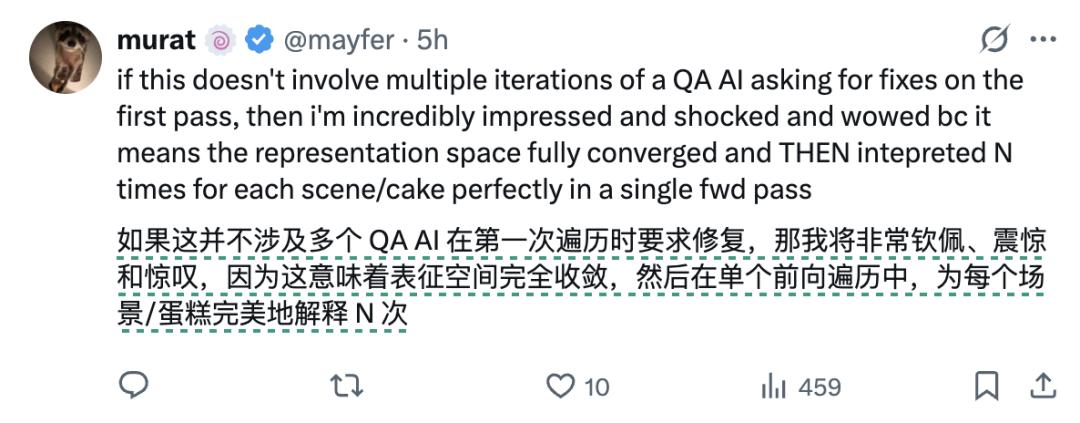The image size is (1080, 423).
Task: Bookmark this tweet
Action: (x=986, y=385)
